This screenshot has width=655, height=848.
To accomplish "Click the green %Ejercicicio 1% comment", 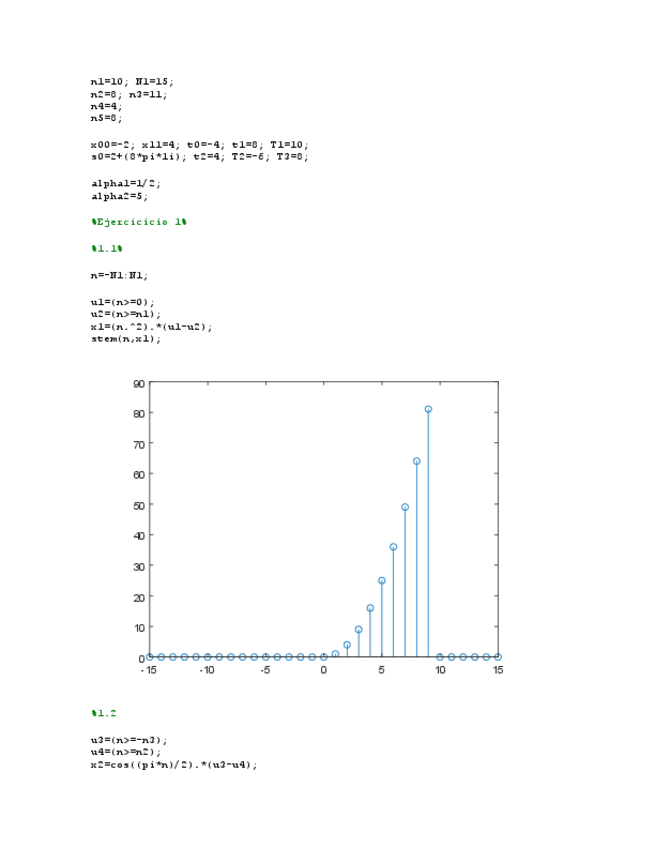I will click(139, 221).
